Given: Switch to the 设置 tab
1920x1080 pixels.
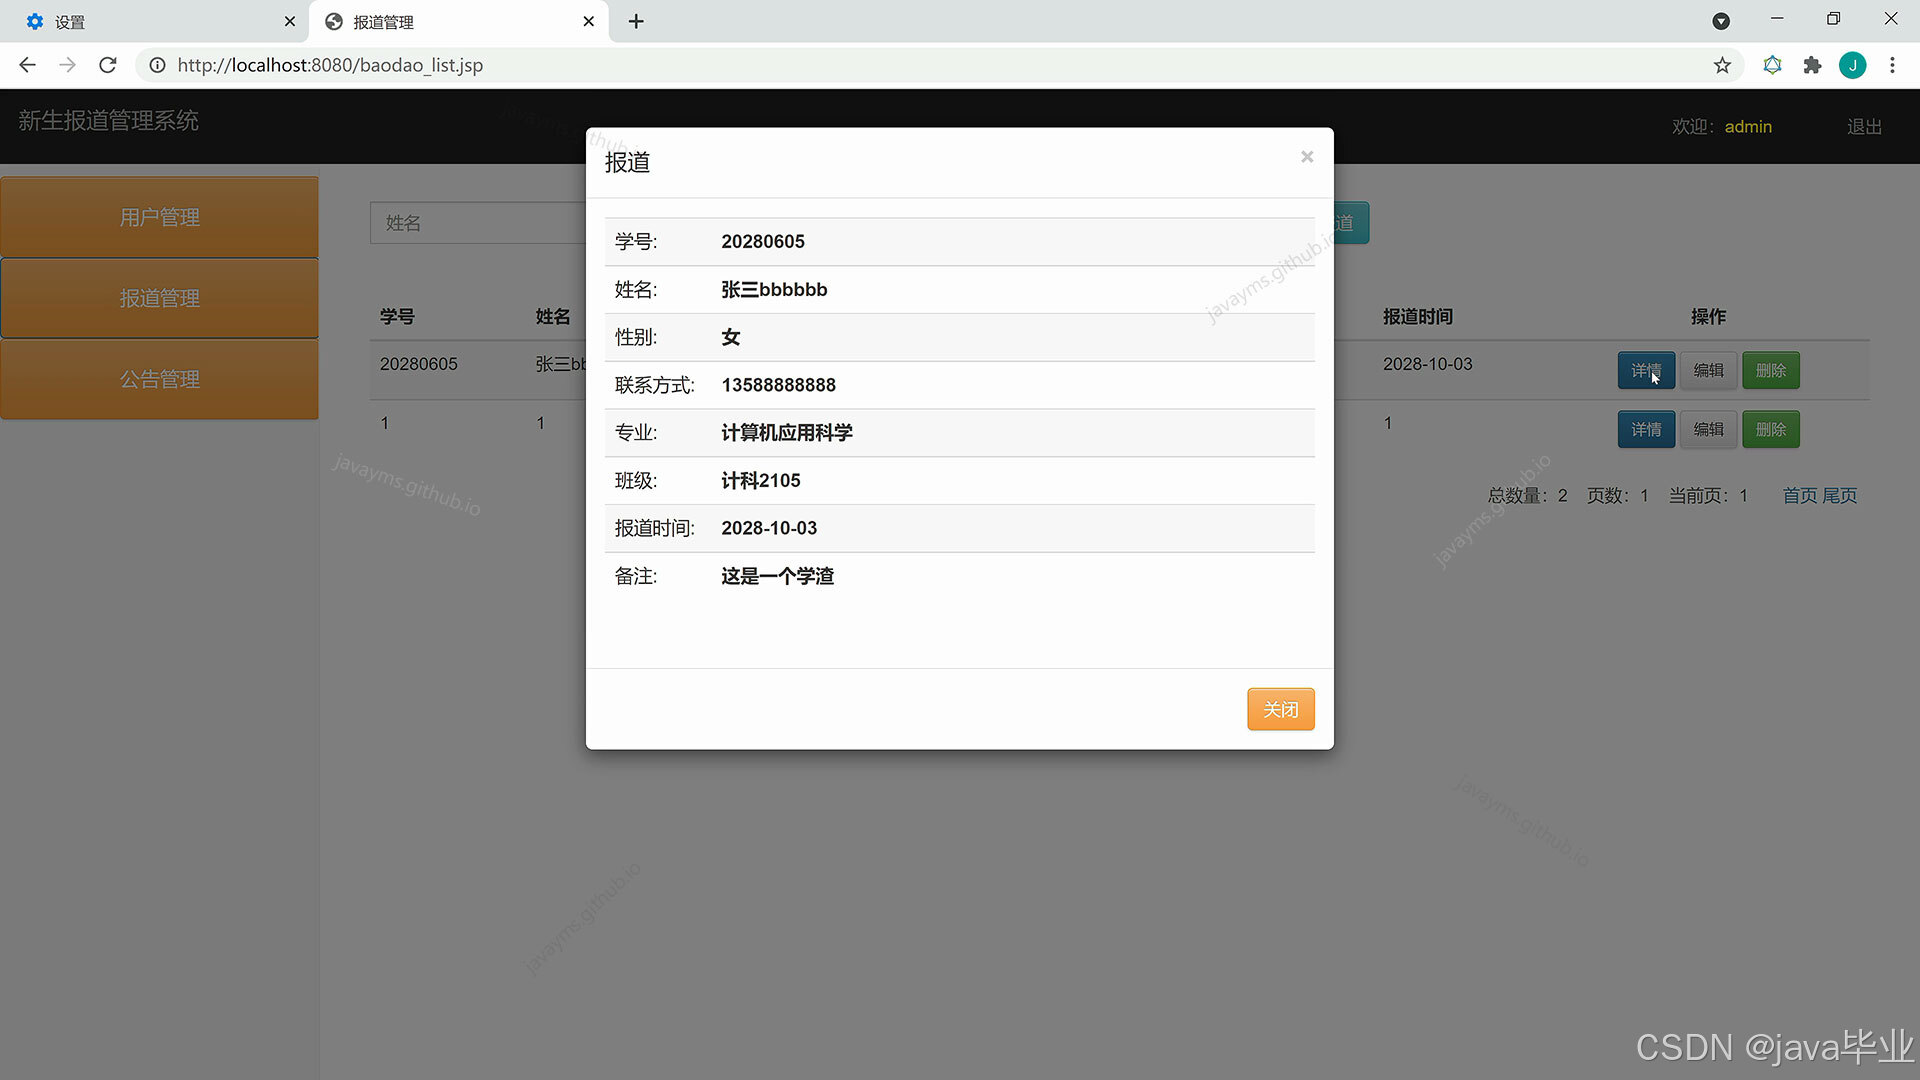Looking at the screenshot, I should click(155, 21).
